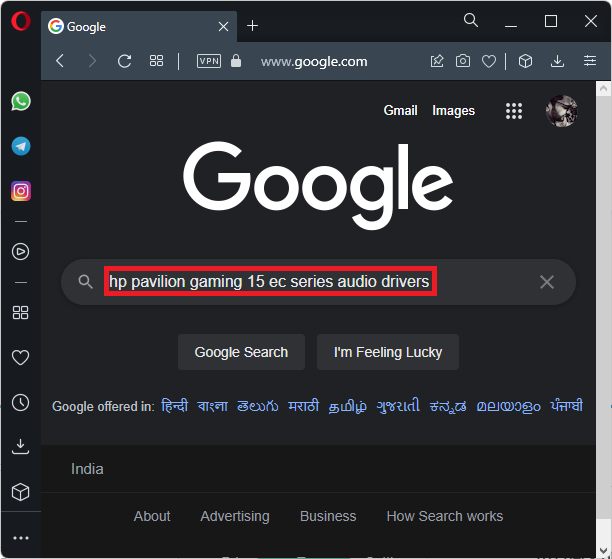Open the sidebar Player icon

tap(20, 251)
